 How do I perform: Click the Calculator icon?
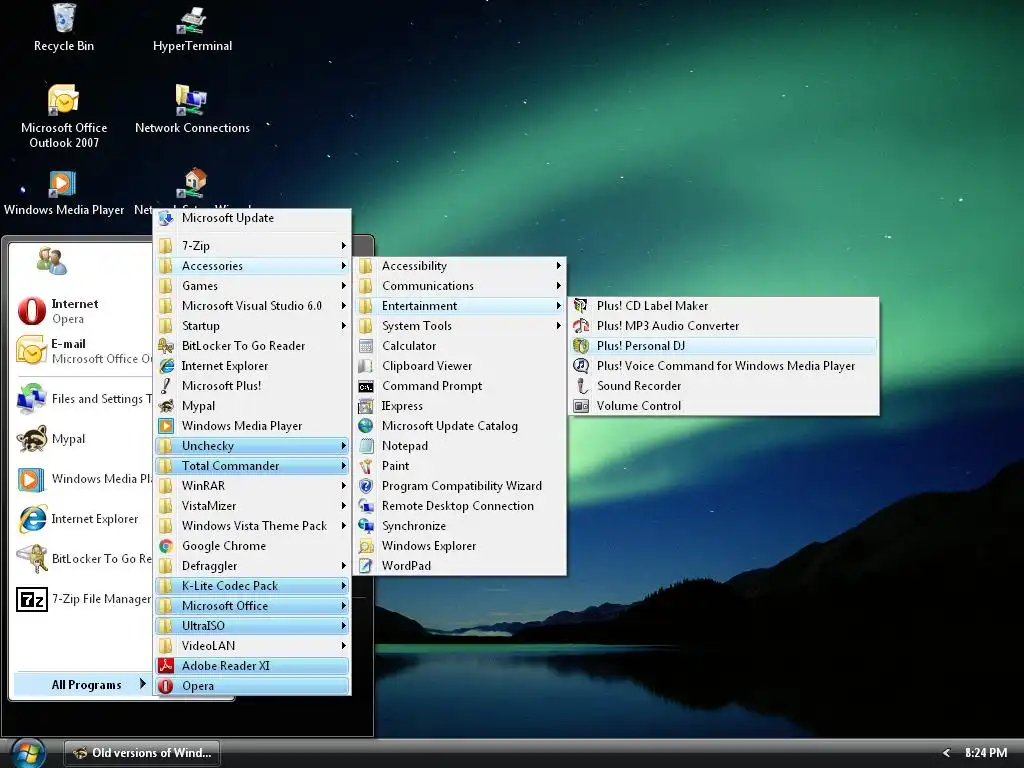[x=366, y=346]
